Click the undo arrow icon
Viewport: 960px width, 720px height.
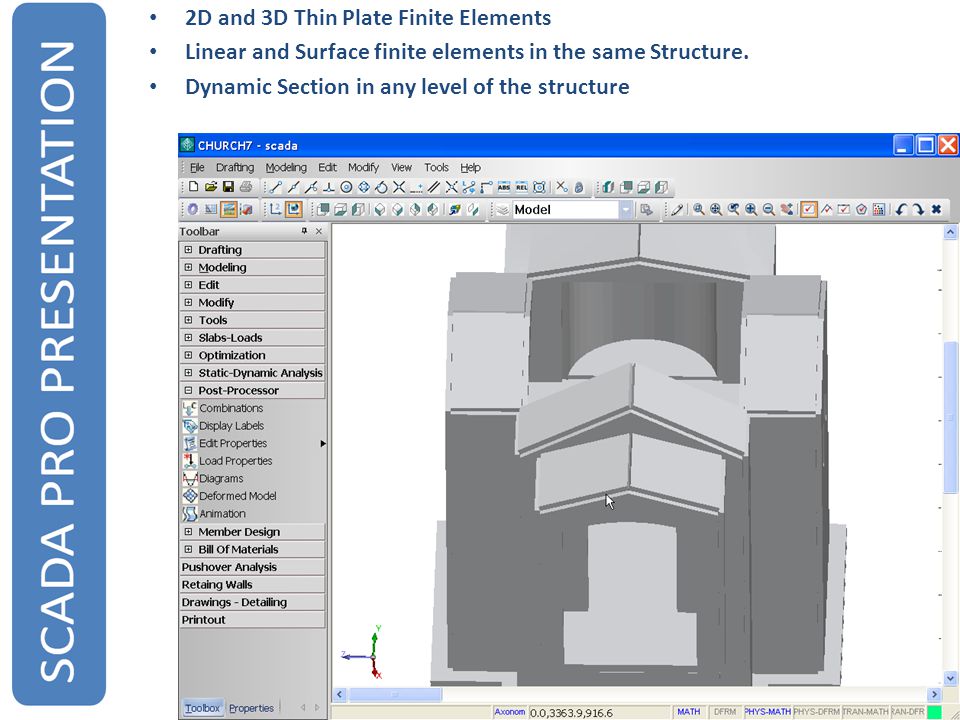[901, 209]
